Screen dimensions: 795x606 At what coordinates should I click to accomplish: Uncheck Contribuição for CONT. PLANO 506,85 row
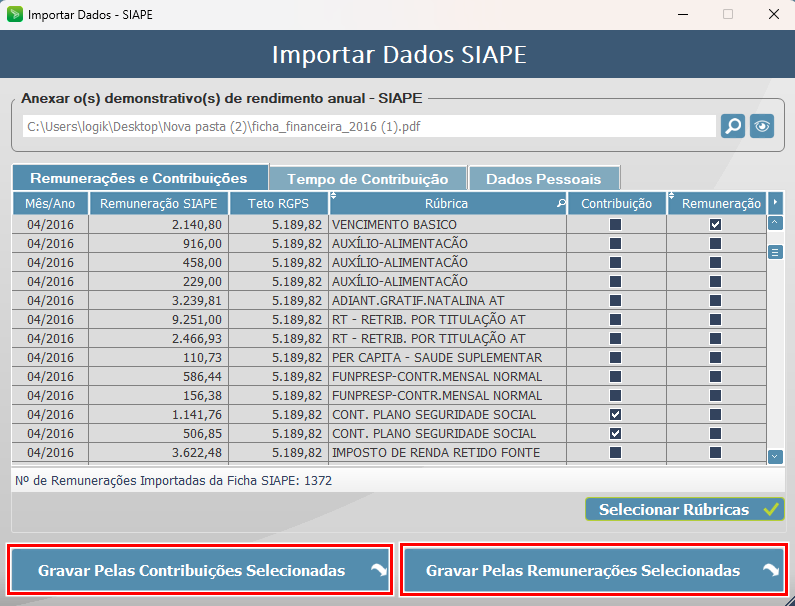click(x=616, y=434)
